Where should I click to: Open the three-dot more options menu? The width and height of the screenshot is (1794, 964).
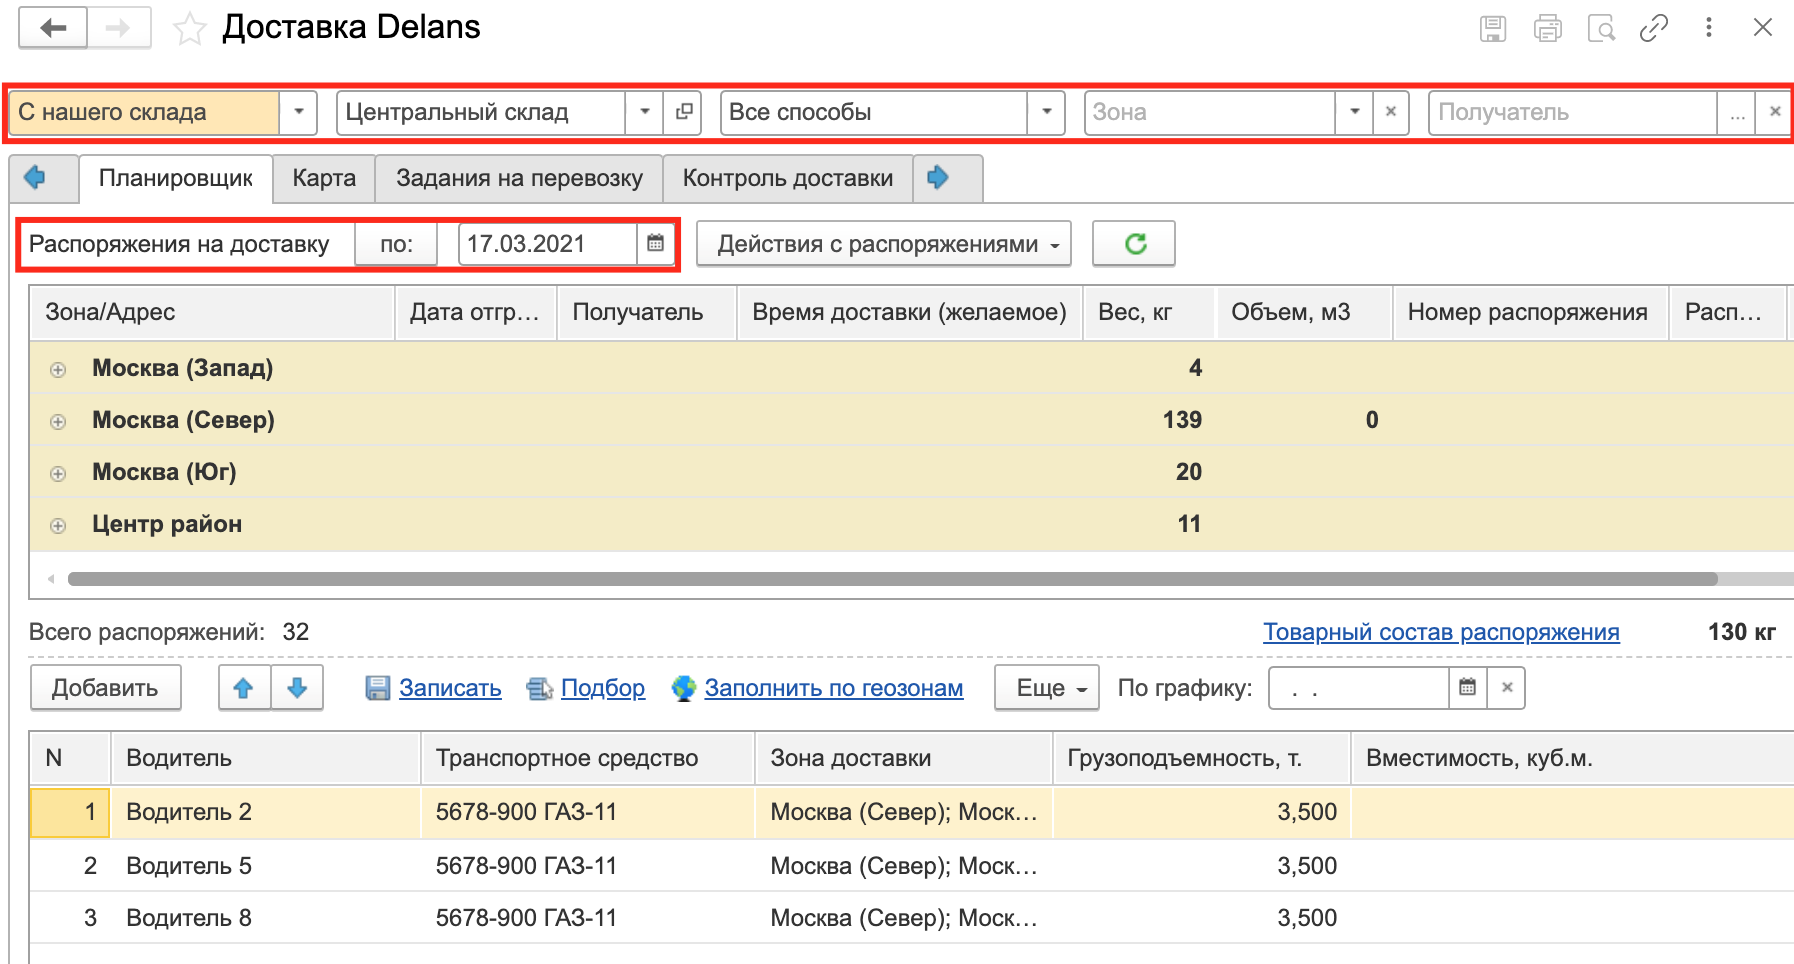point(1709,28)
